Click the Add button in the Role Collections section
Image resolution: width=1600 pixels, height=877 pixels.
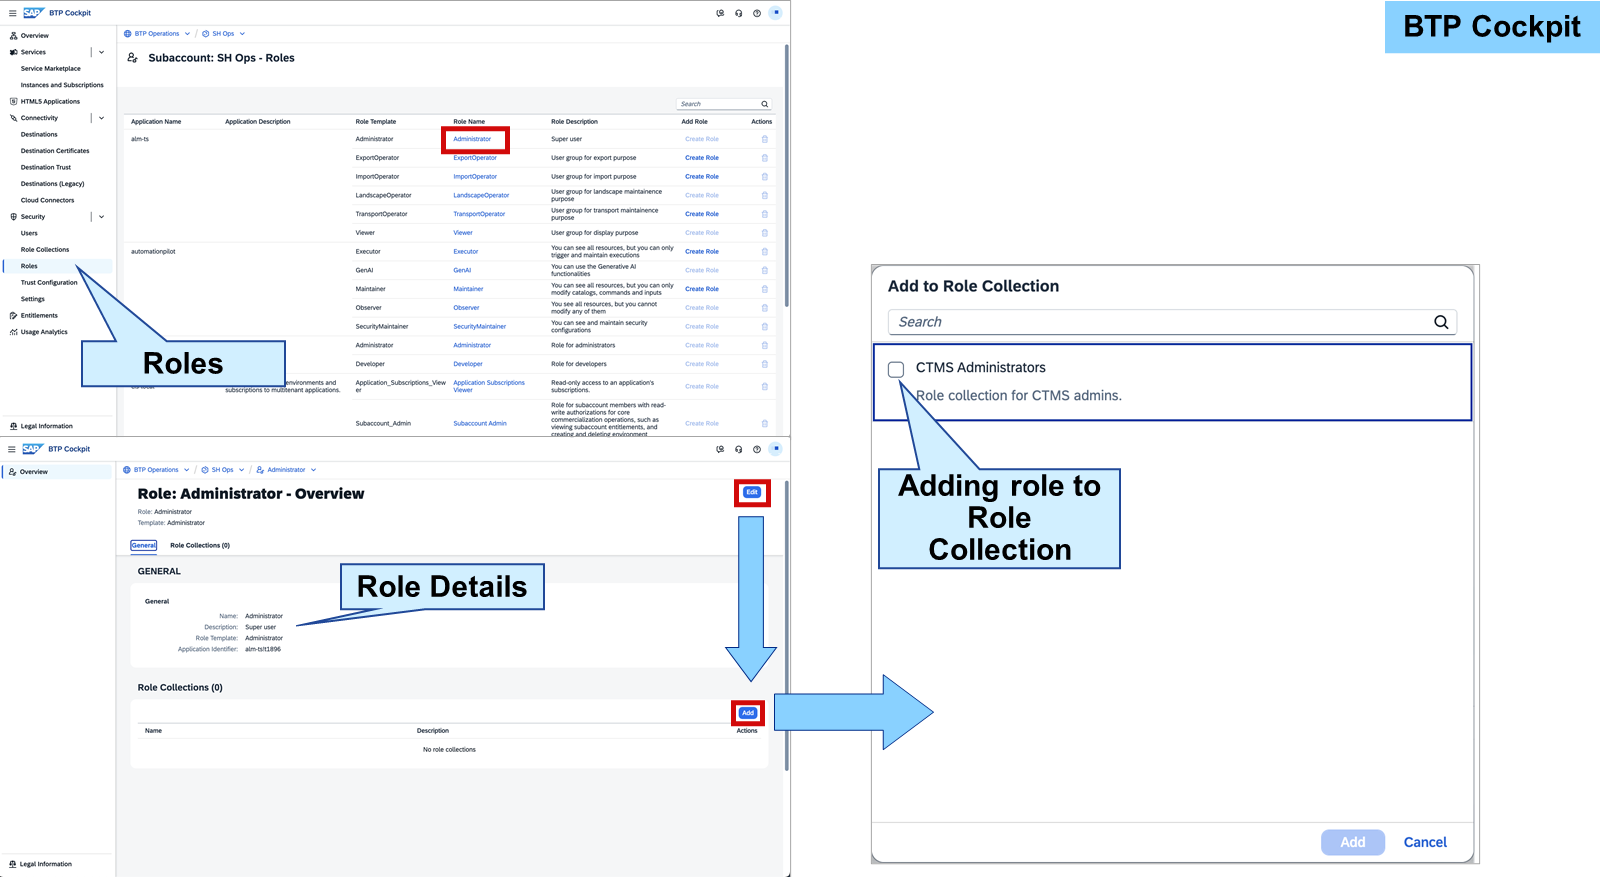(x=748, y=713)
